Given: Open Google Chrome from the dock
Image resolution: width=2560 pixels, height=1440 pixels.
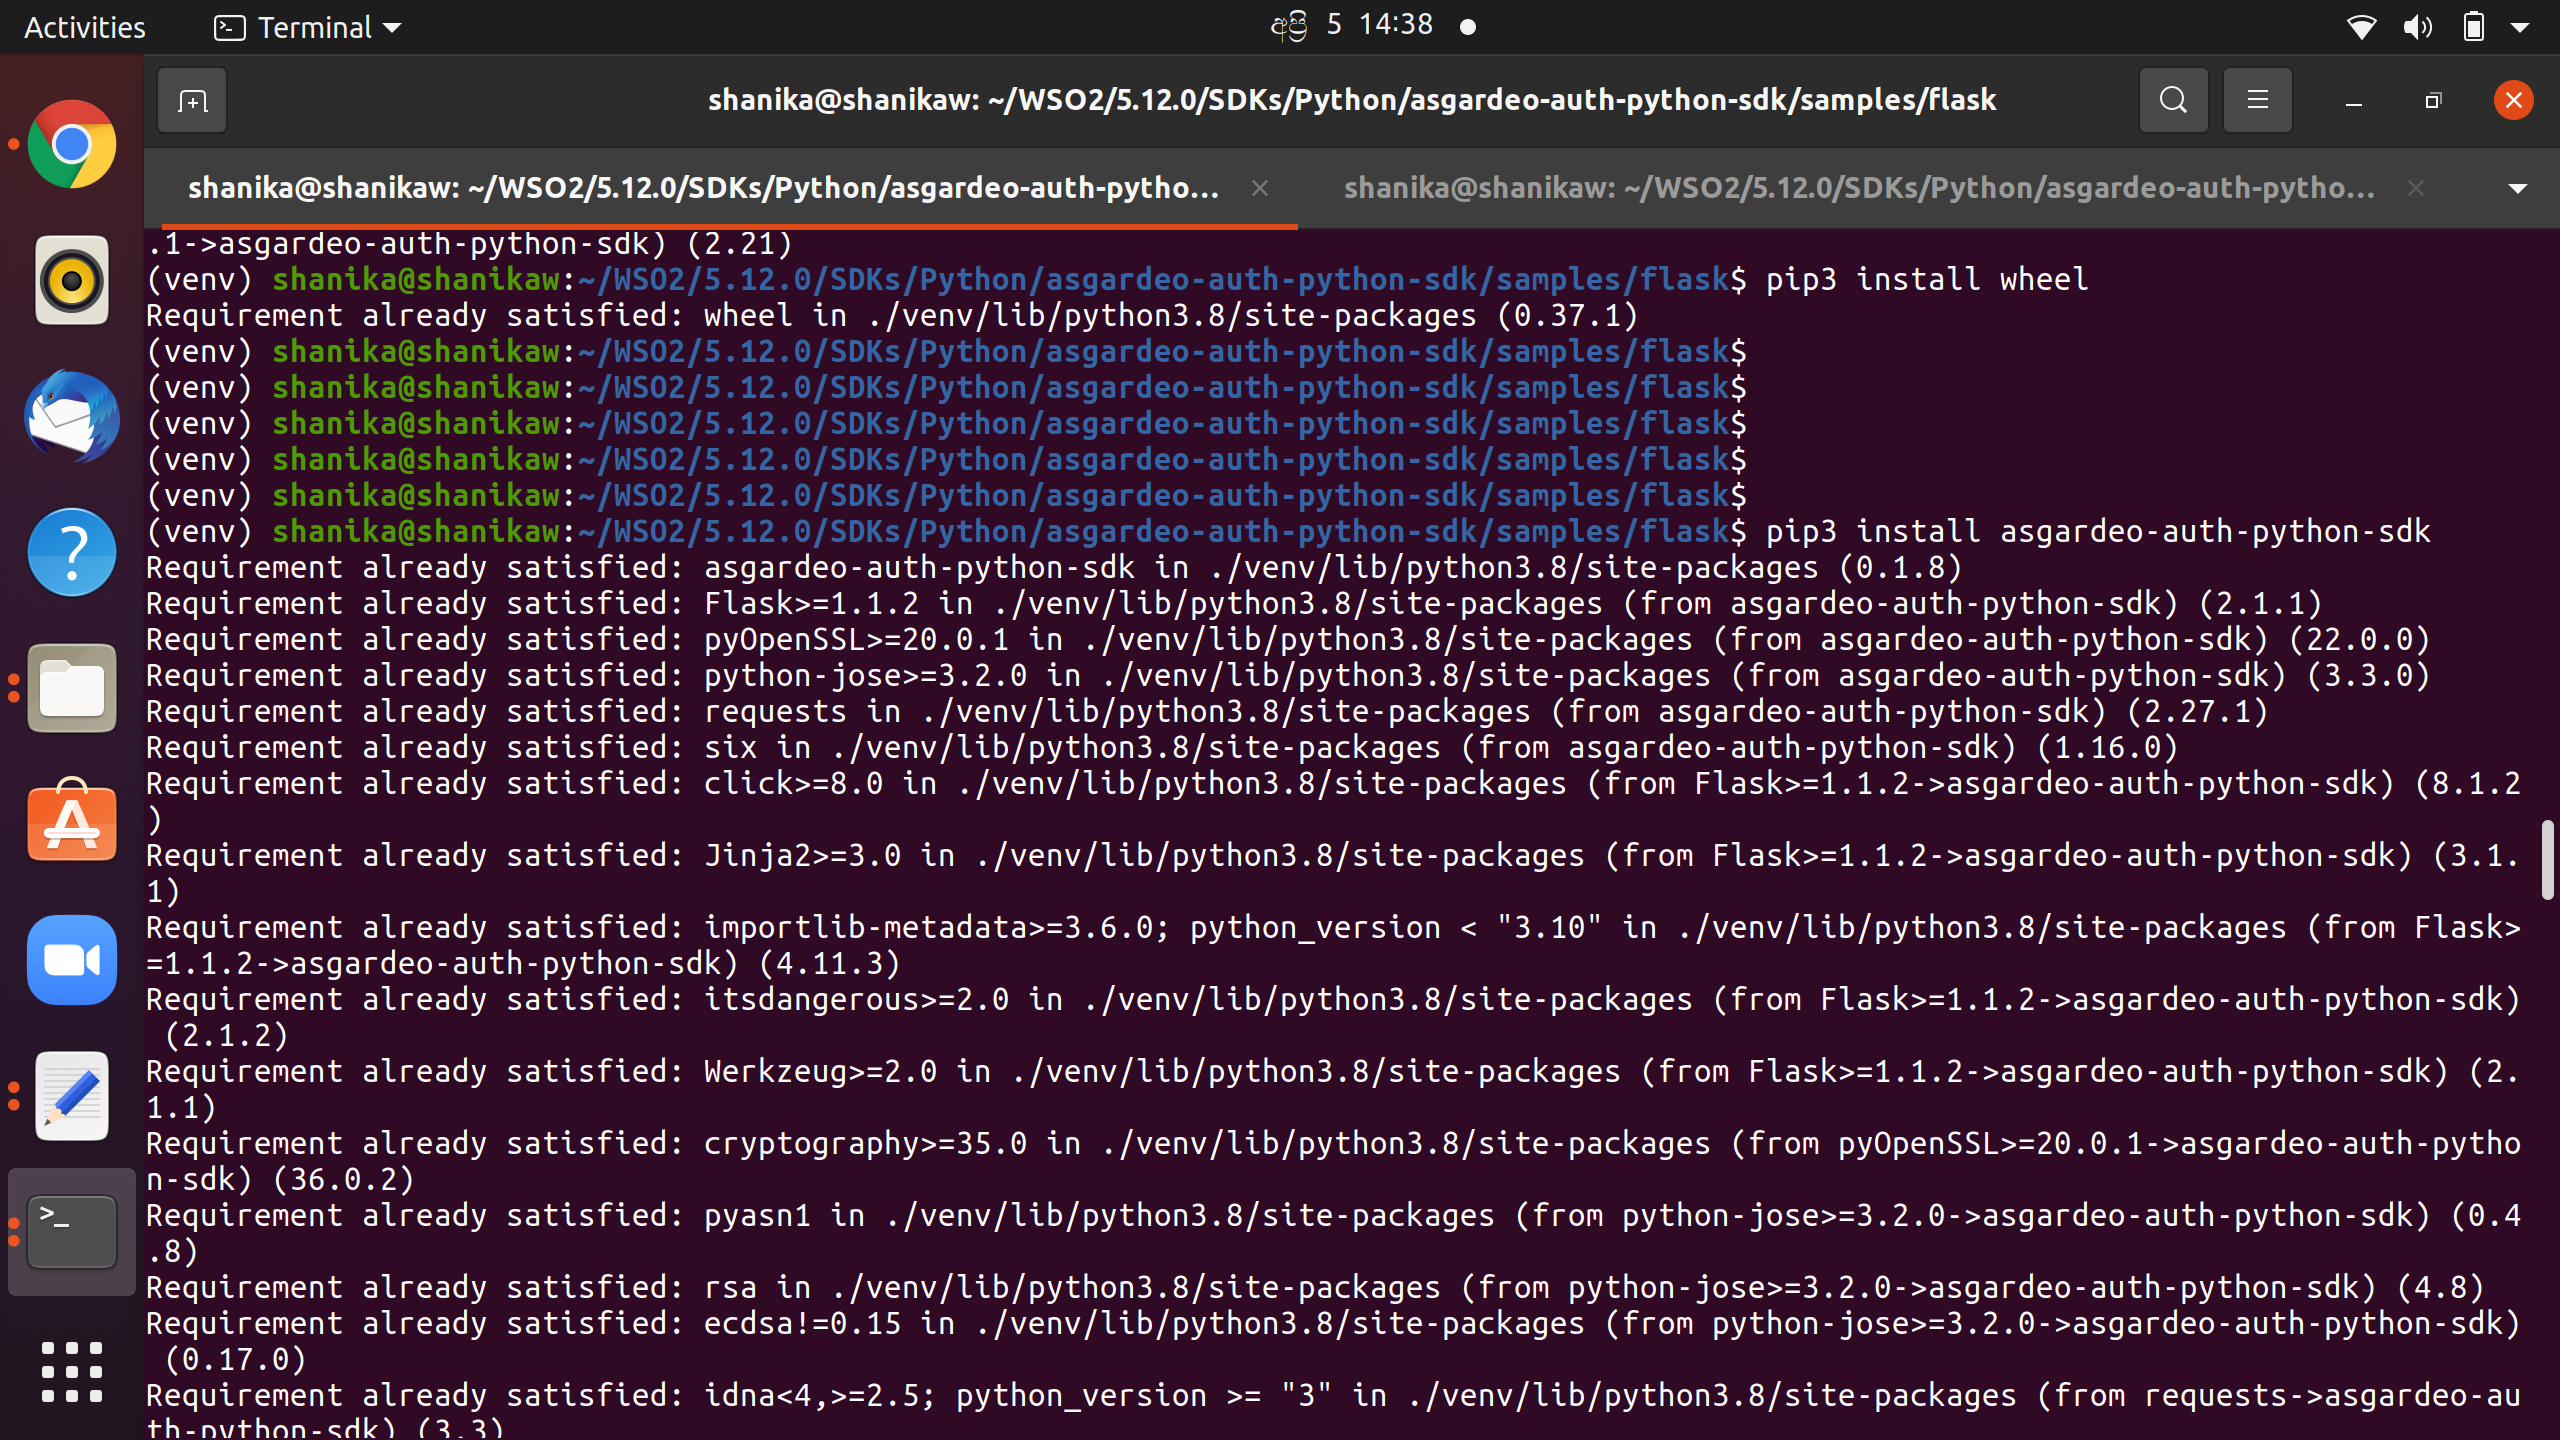Looking at the screenshot, I should coord(71,144).
